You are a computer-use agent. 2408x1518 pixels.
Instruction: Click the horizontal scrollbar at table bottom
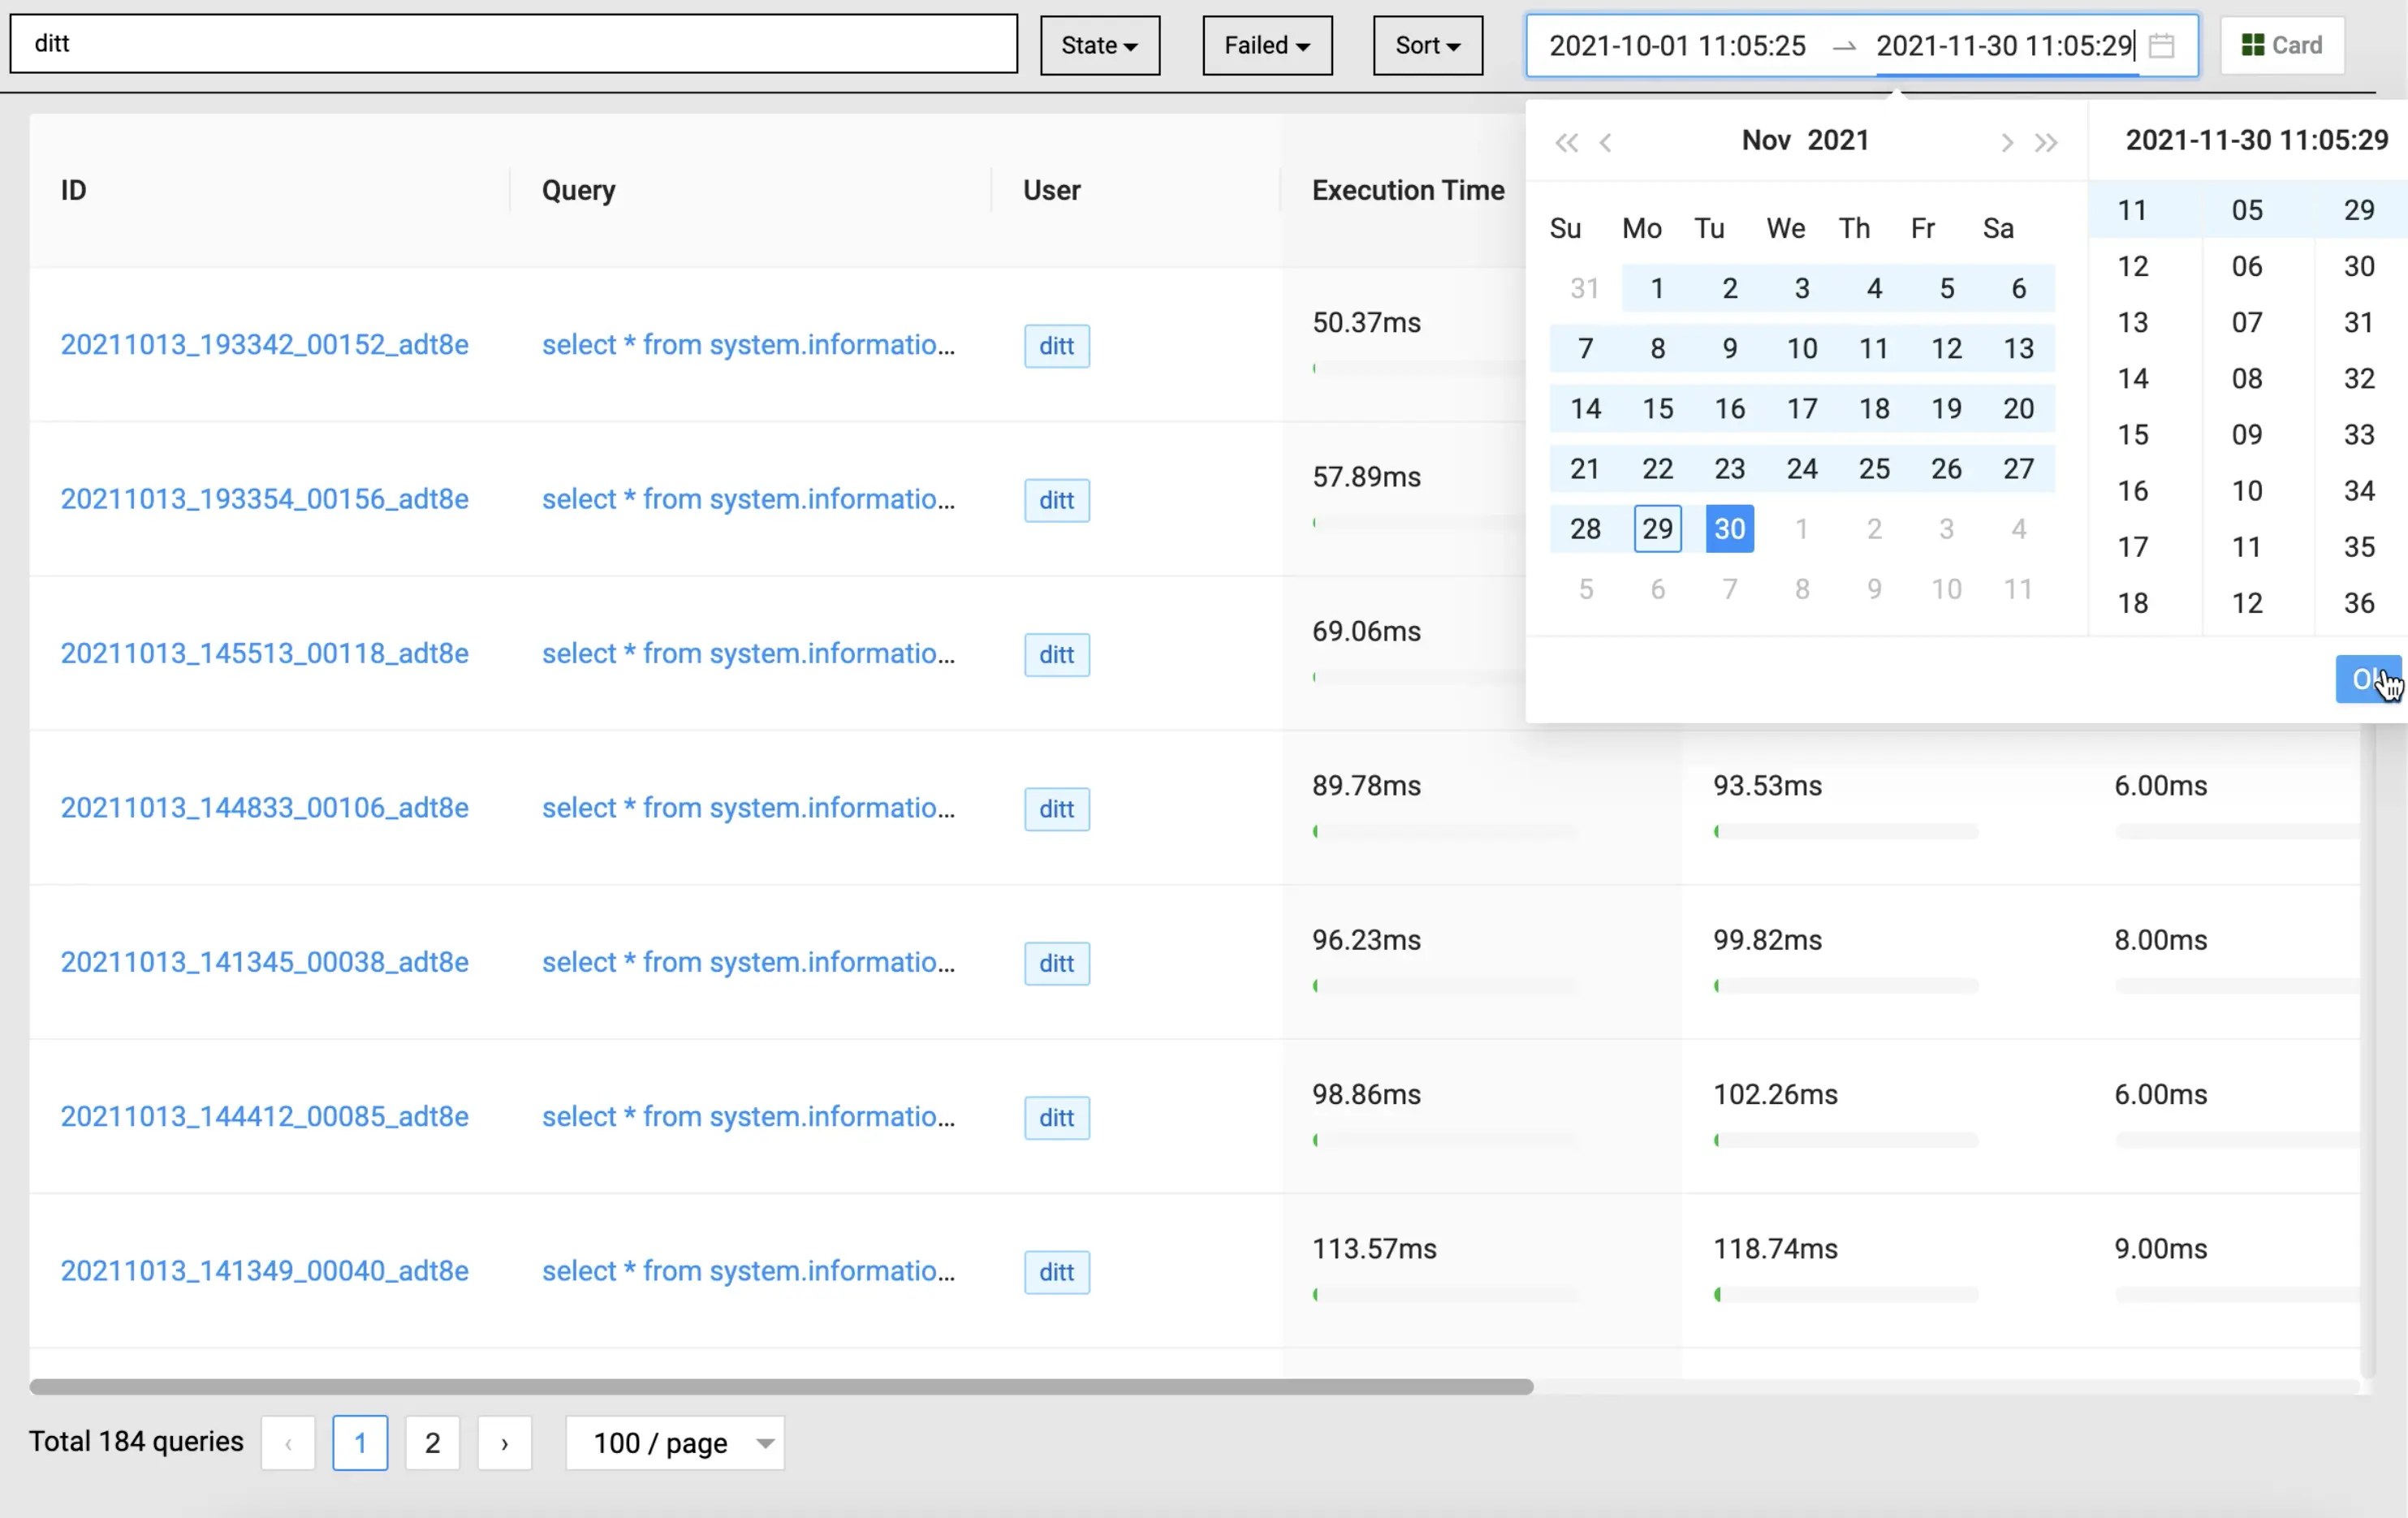pos(780,1387)
